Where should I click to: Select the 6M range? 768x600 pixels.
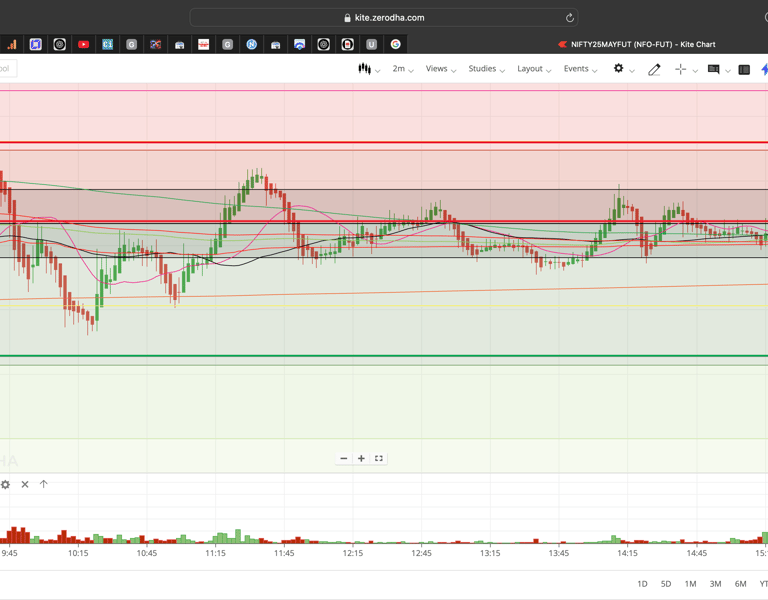[x=740, y=584]
